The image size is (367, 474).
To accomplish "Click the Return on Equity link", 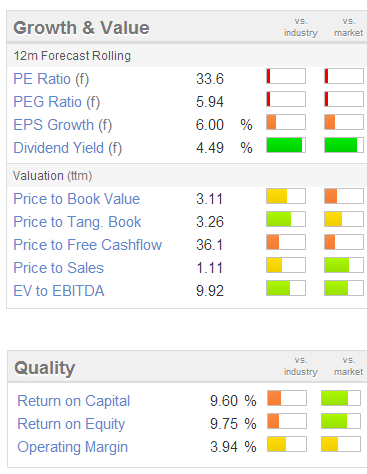I will point(71,424).
